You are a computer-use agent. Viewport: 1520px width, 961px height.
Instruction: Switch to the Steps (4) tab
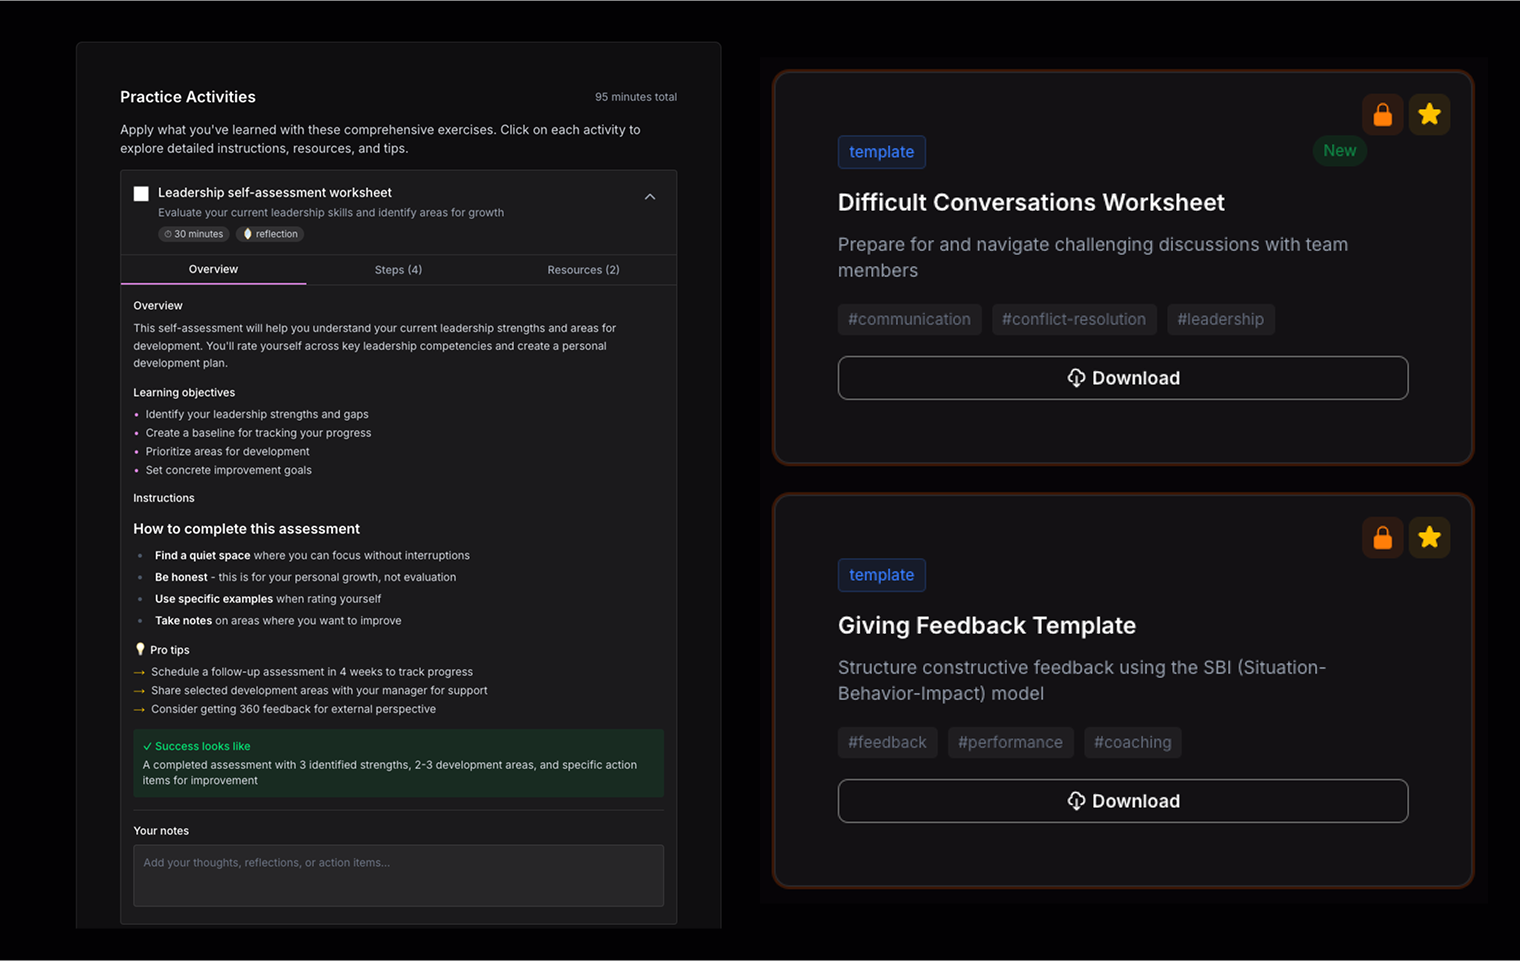click(398, 270)
